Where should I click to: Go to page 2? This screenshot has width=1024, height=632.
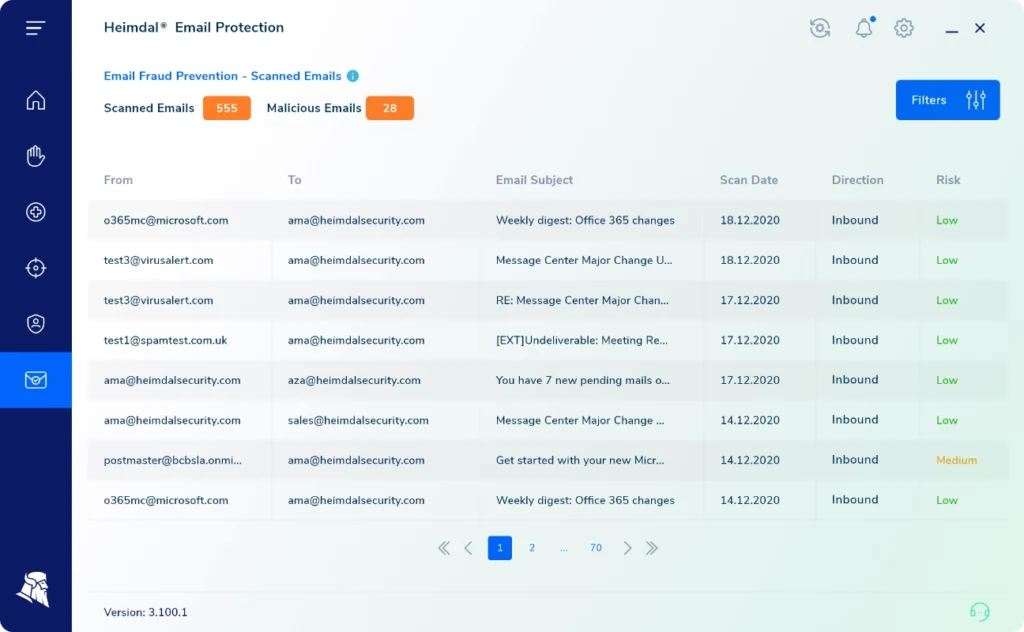pyautogui.click(x=532, y=548)
